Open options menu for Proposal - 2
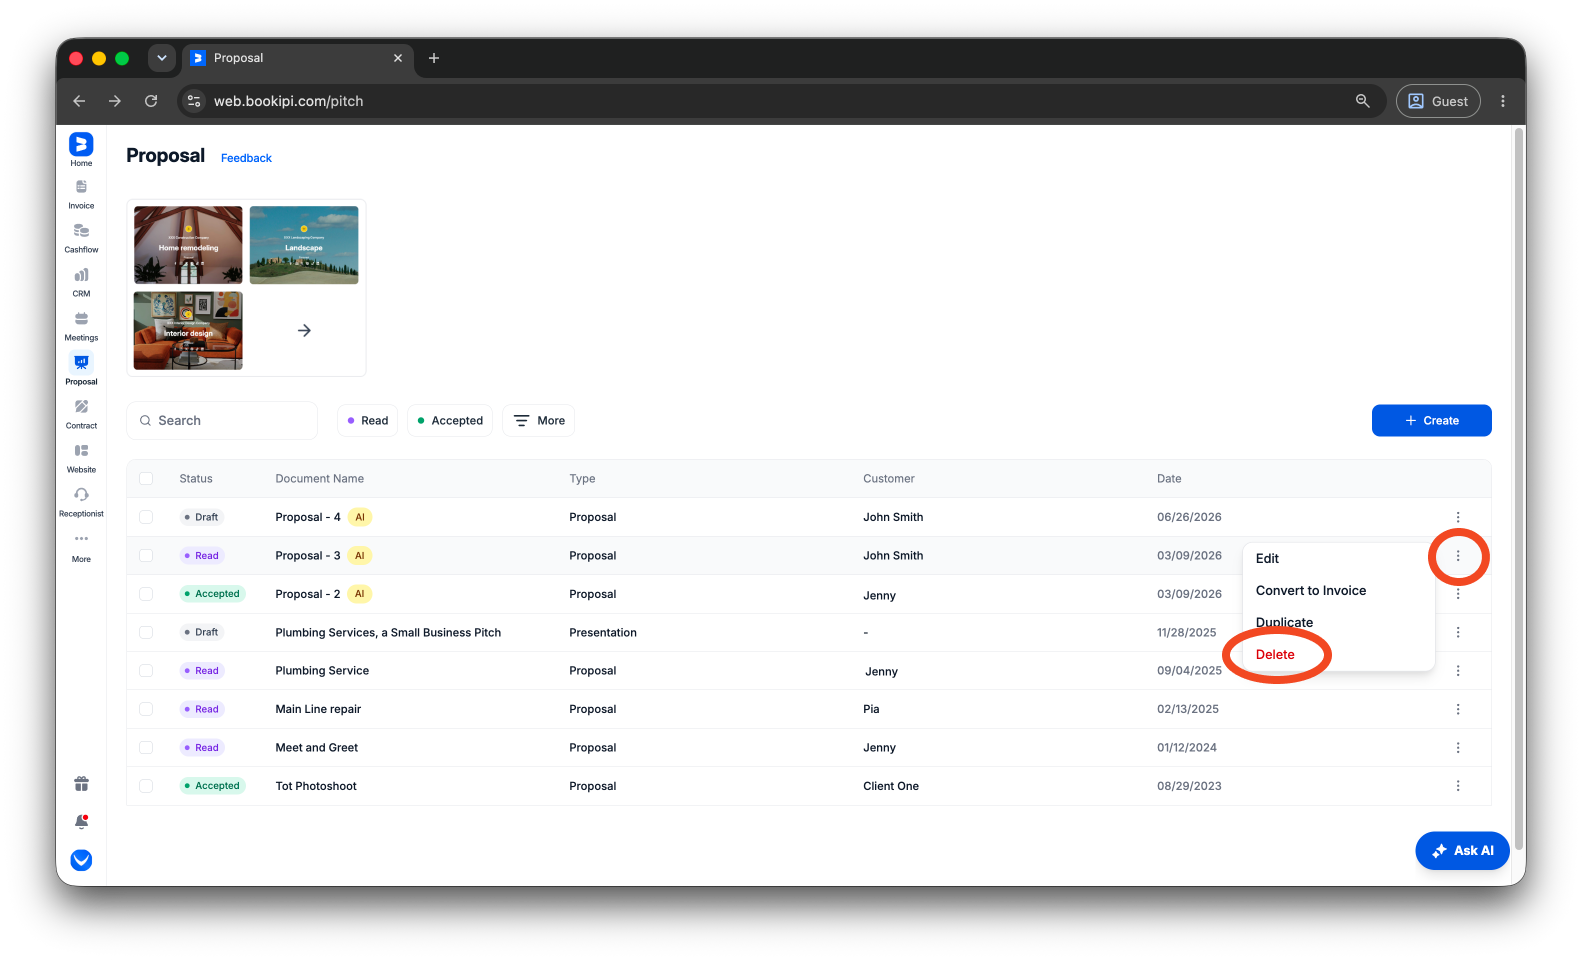This screenshot has height=960, width=1582. [x=1458, y=594]
